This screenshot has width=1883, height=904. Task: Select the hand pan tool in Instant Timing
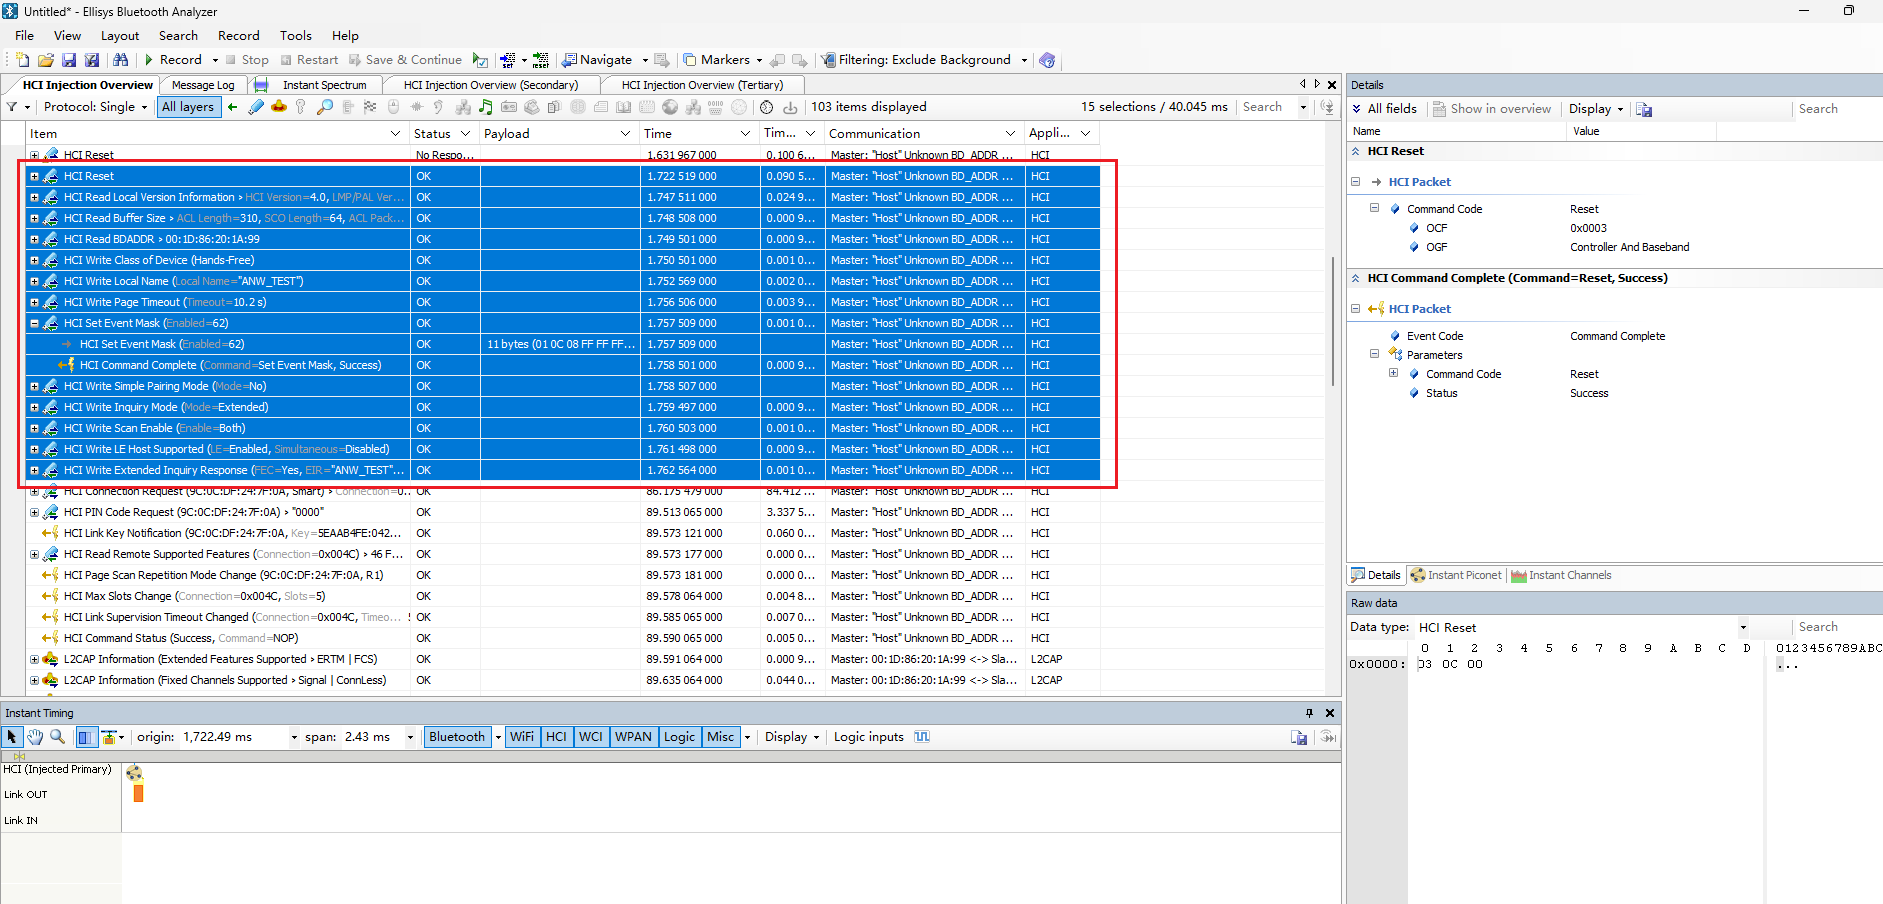click(35, 737)
